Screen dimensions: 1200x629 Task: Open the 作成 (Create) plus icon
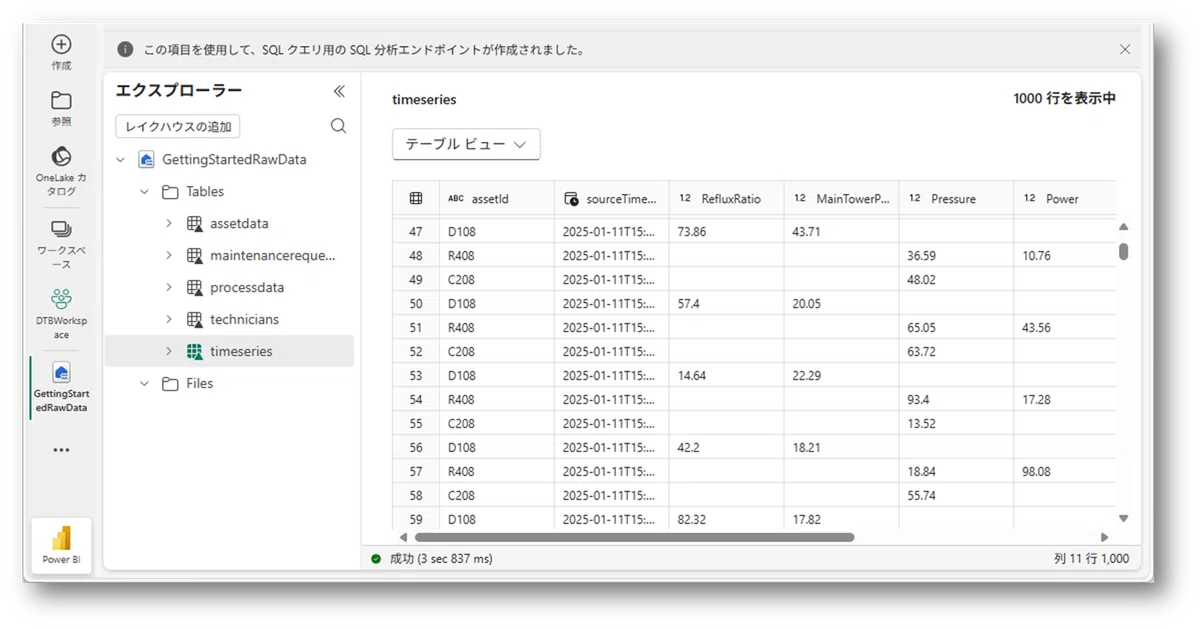coord(61,44)
